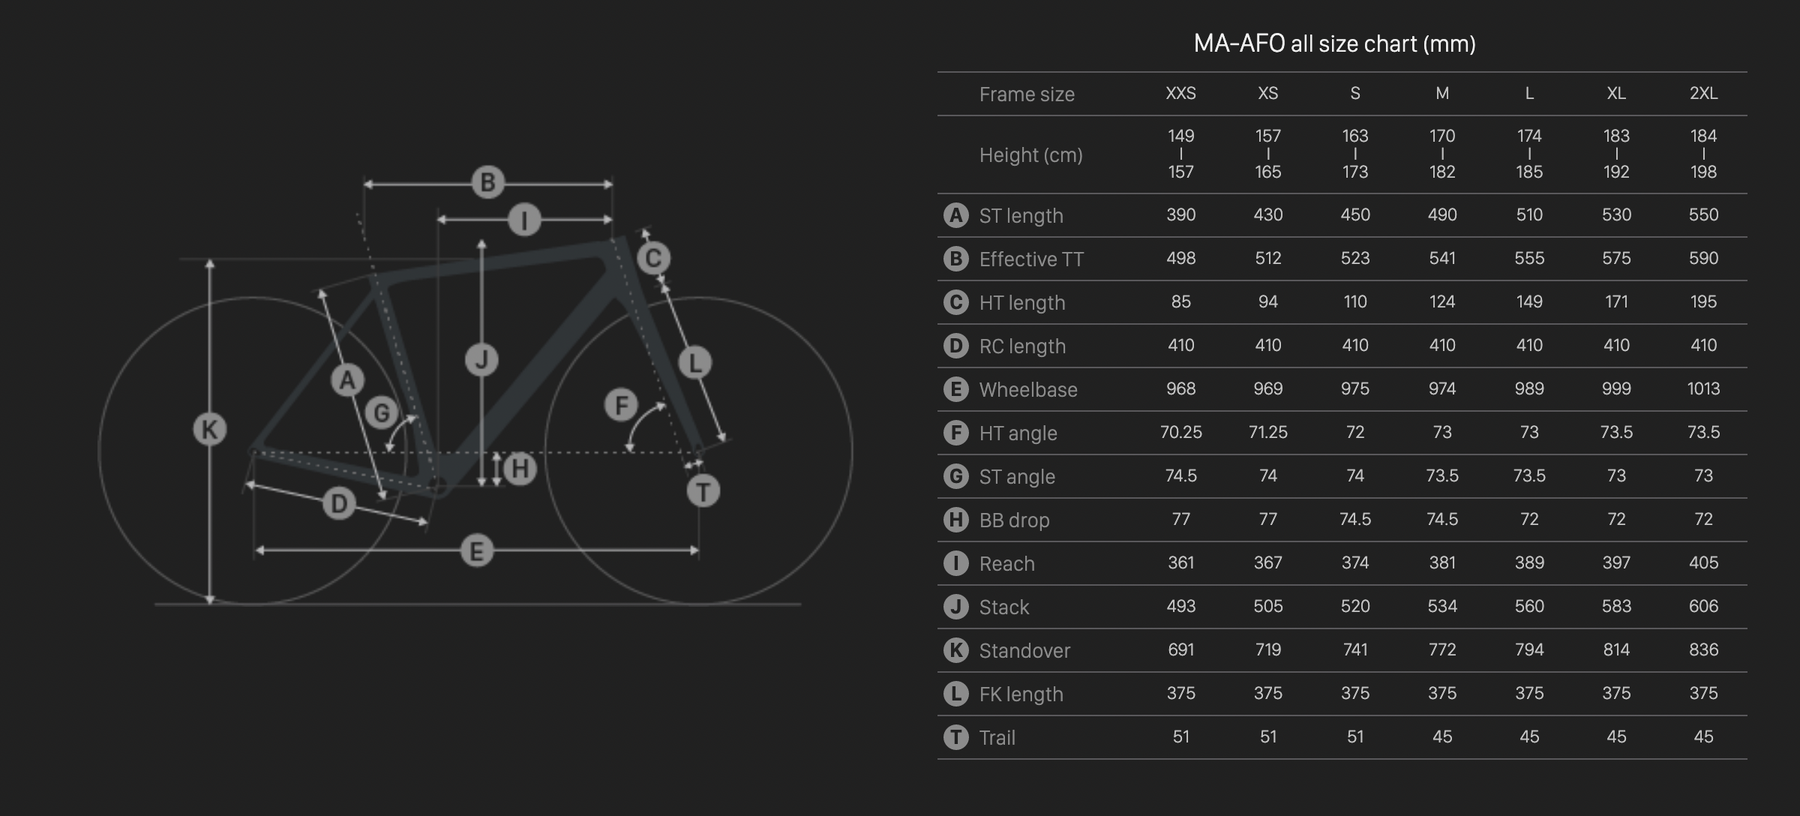Click the Wheelbase row label
The width and height of the screenshot is (1800, 816).
pyautogui.click(x=1028, y=390)
